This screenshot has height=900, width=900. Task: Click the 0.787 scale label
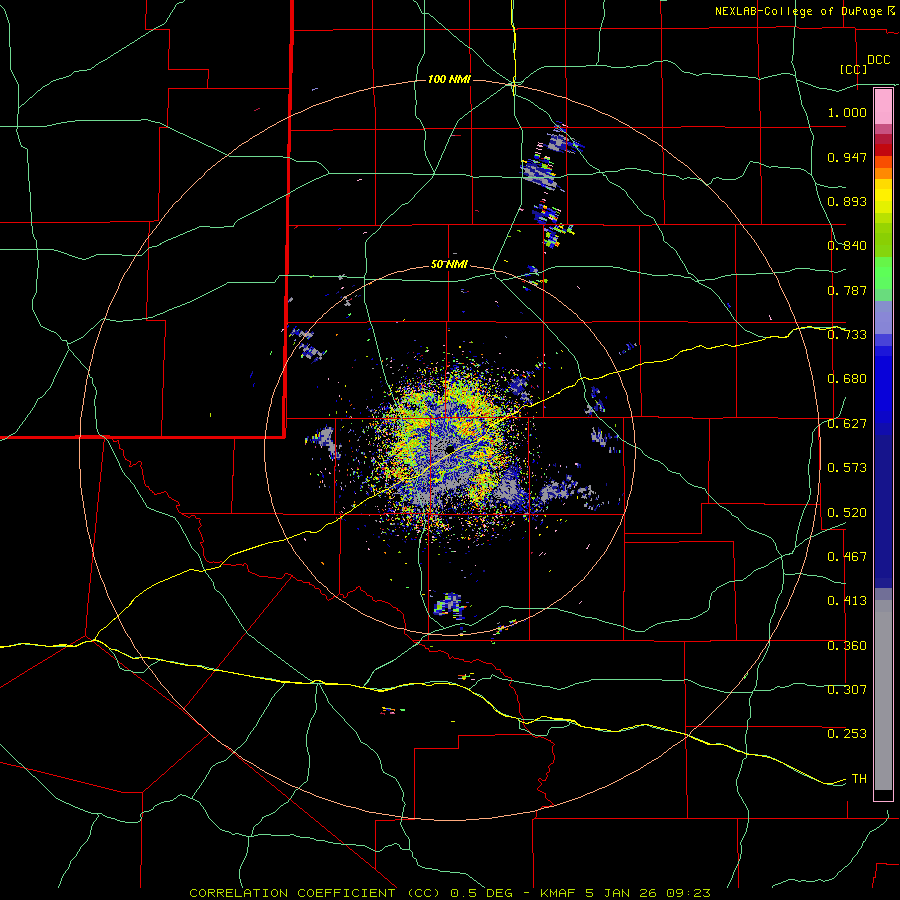click(847, 290)
